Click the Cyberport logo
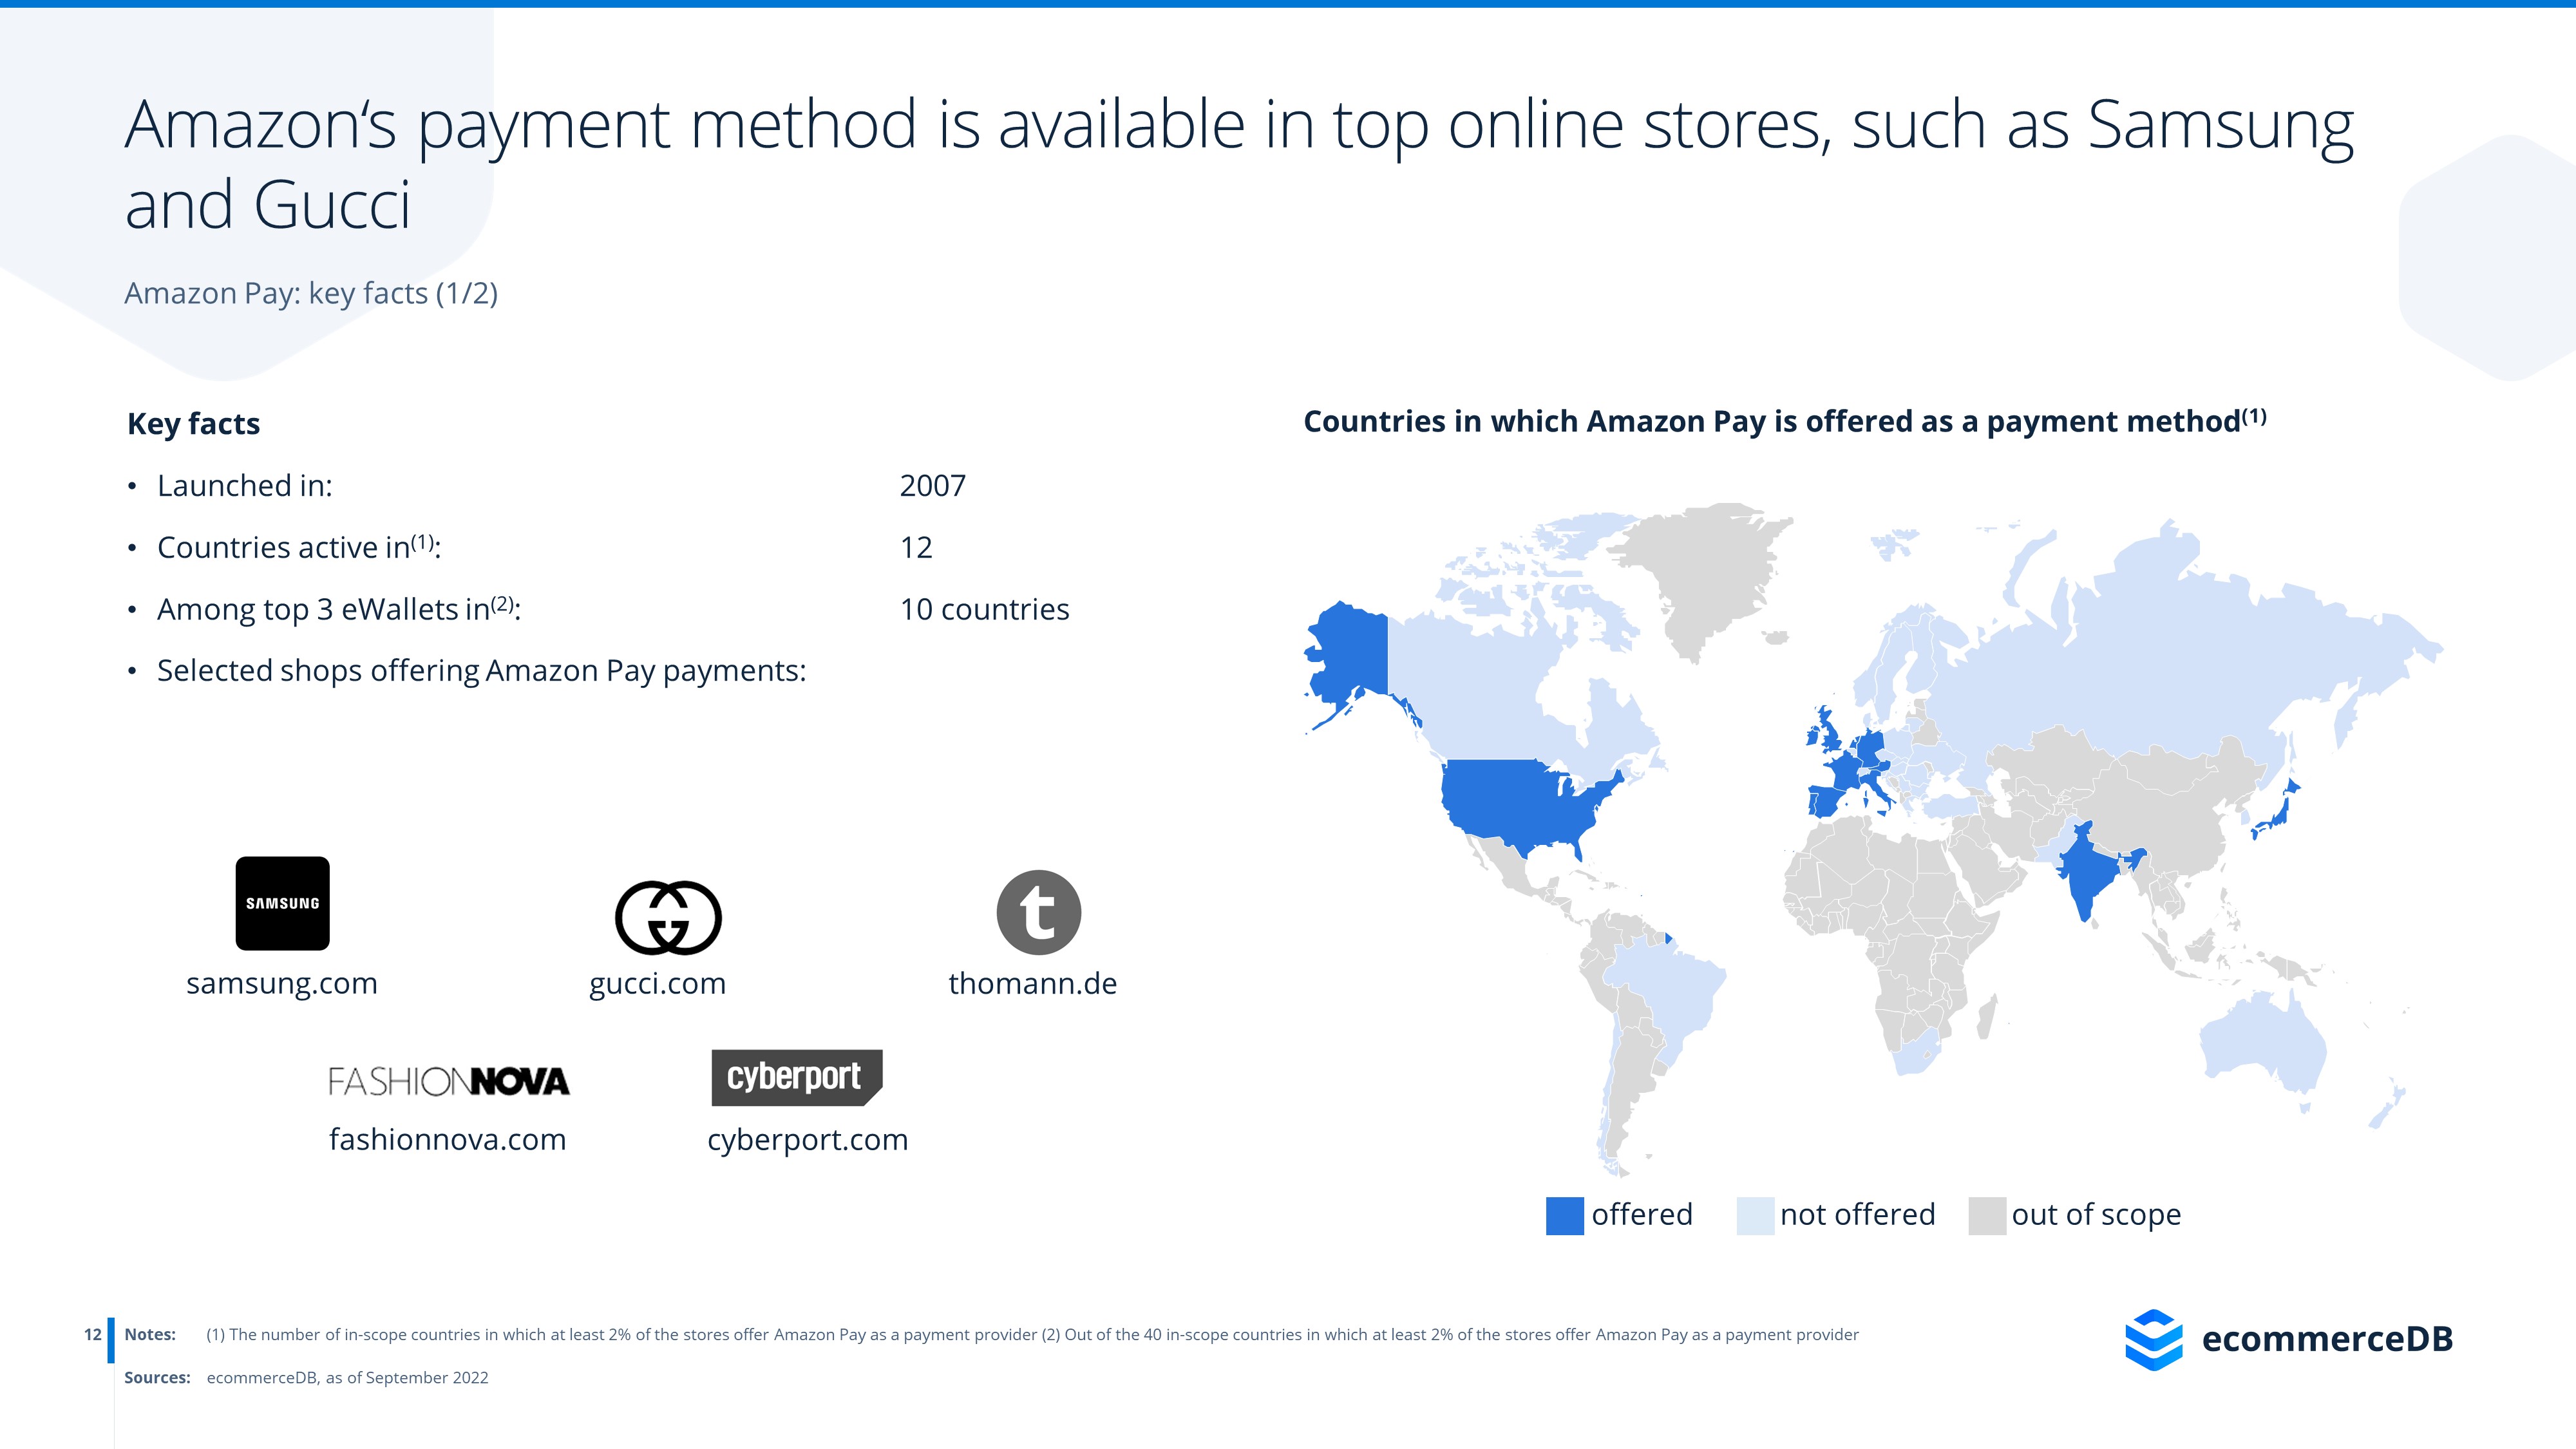2576x1449 pixels. click(x=796, y=1077)
